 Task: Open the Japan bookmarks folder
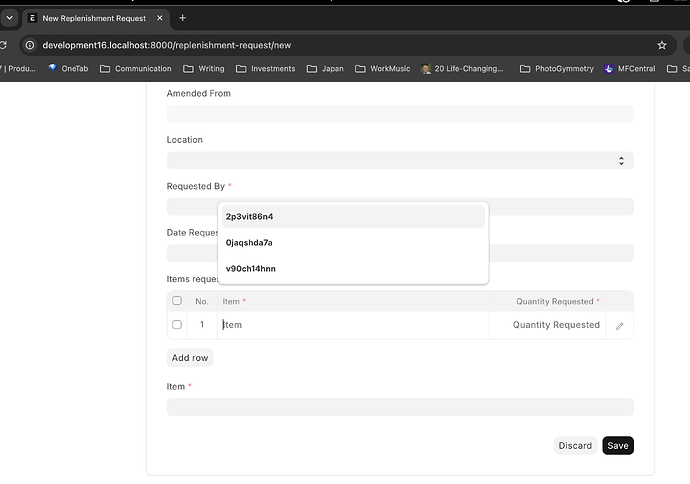(325, 69)
